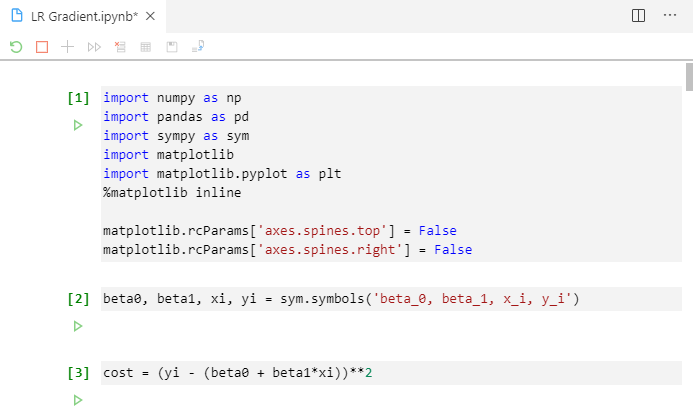The height and width of the screenshot is (415, 693).
Task: Open the variable explorer table icon
Action: [x=146, y=47]
